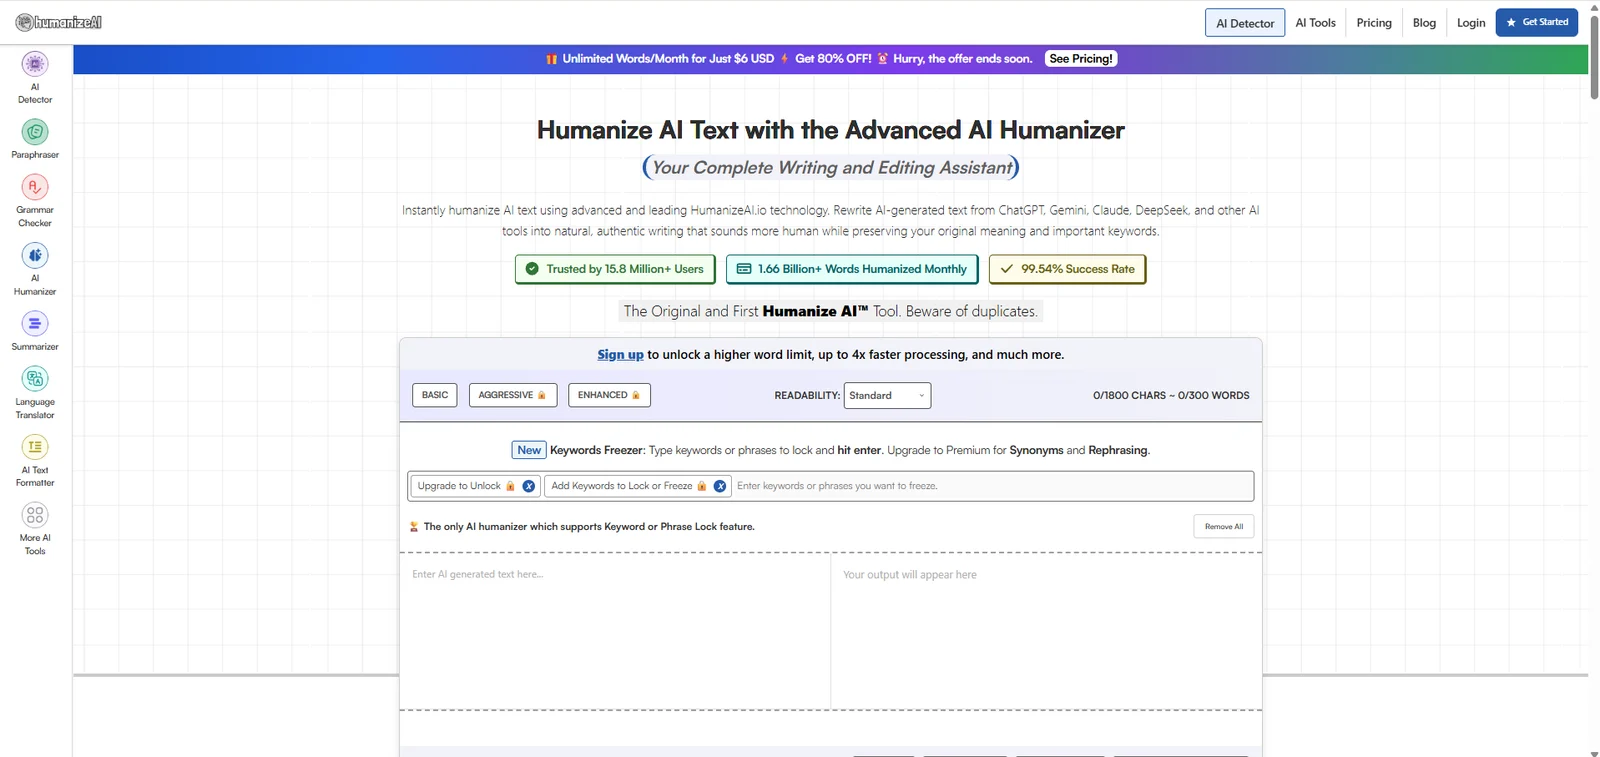Select the AI Humanizer sidebar icon
1600x757 pixels.
pos(35,255)
